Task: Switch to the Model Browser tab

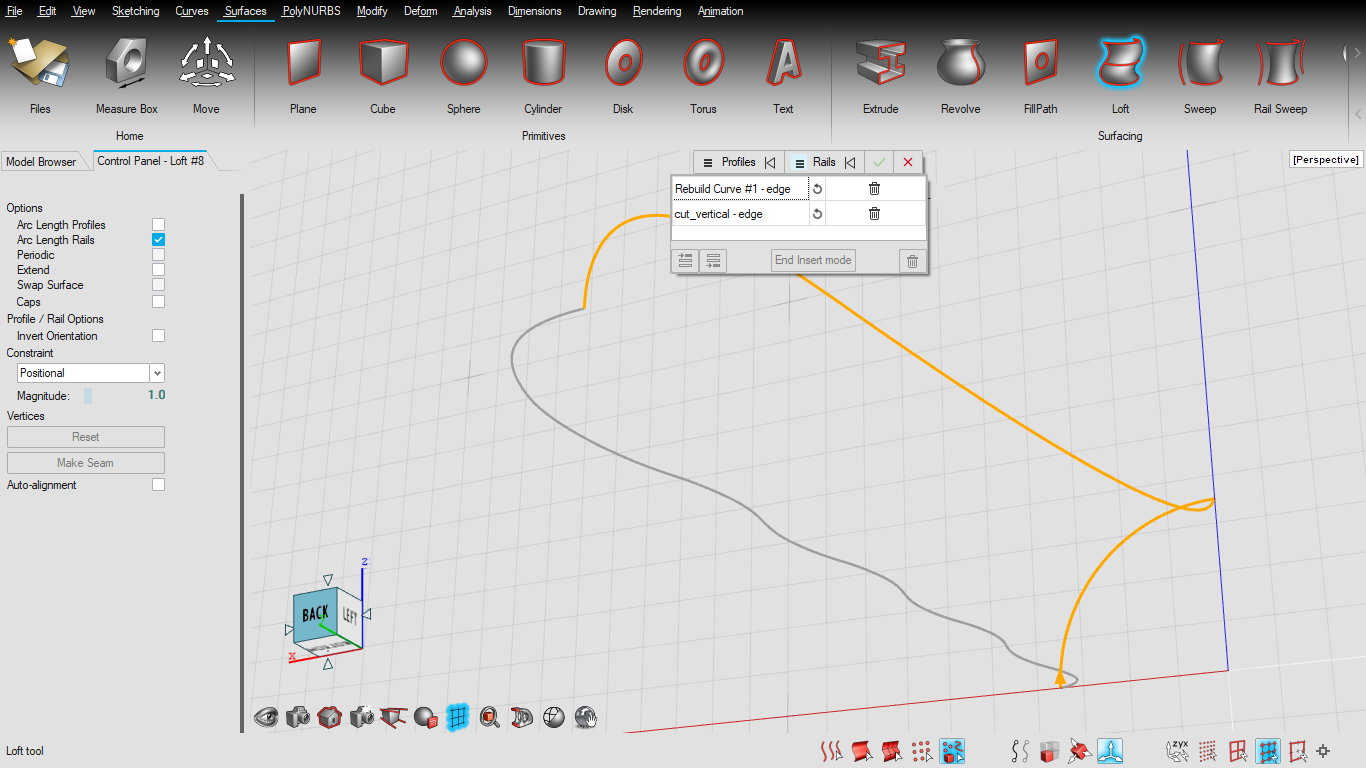Action: [43, 162]
